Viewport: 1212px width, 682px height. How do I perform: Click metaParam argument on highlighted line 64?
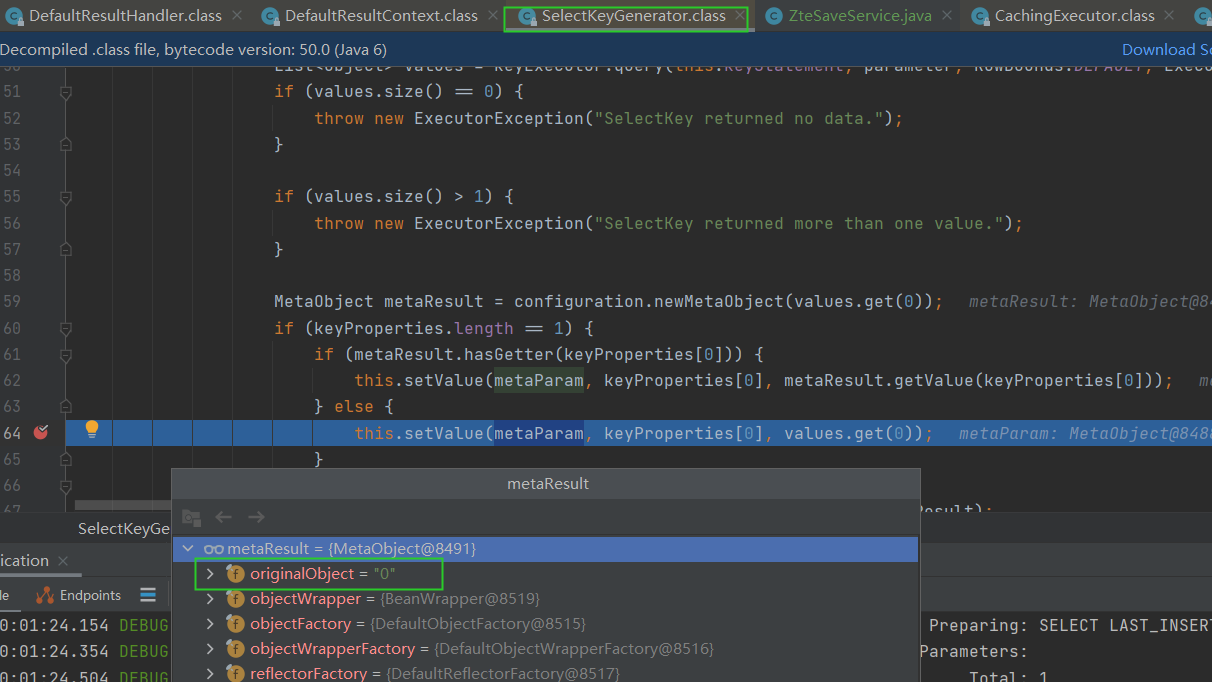pyautogui.click(x=538, y=433)
